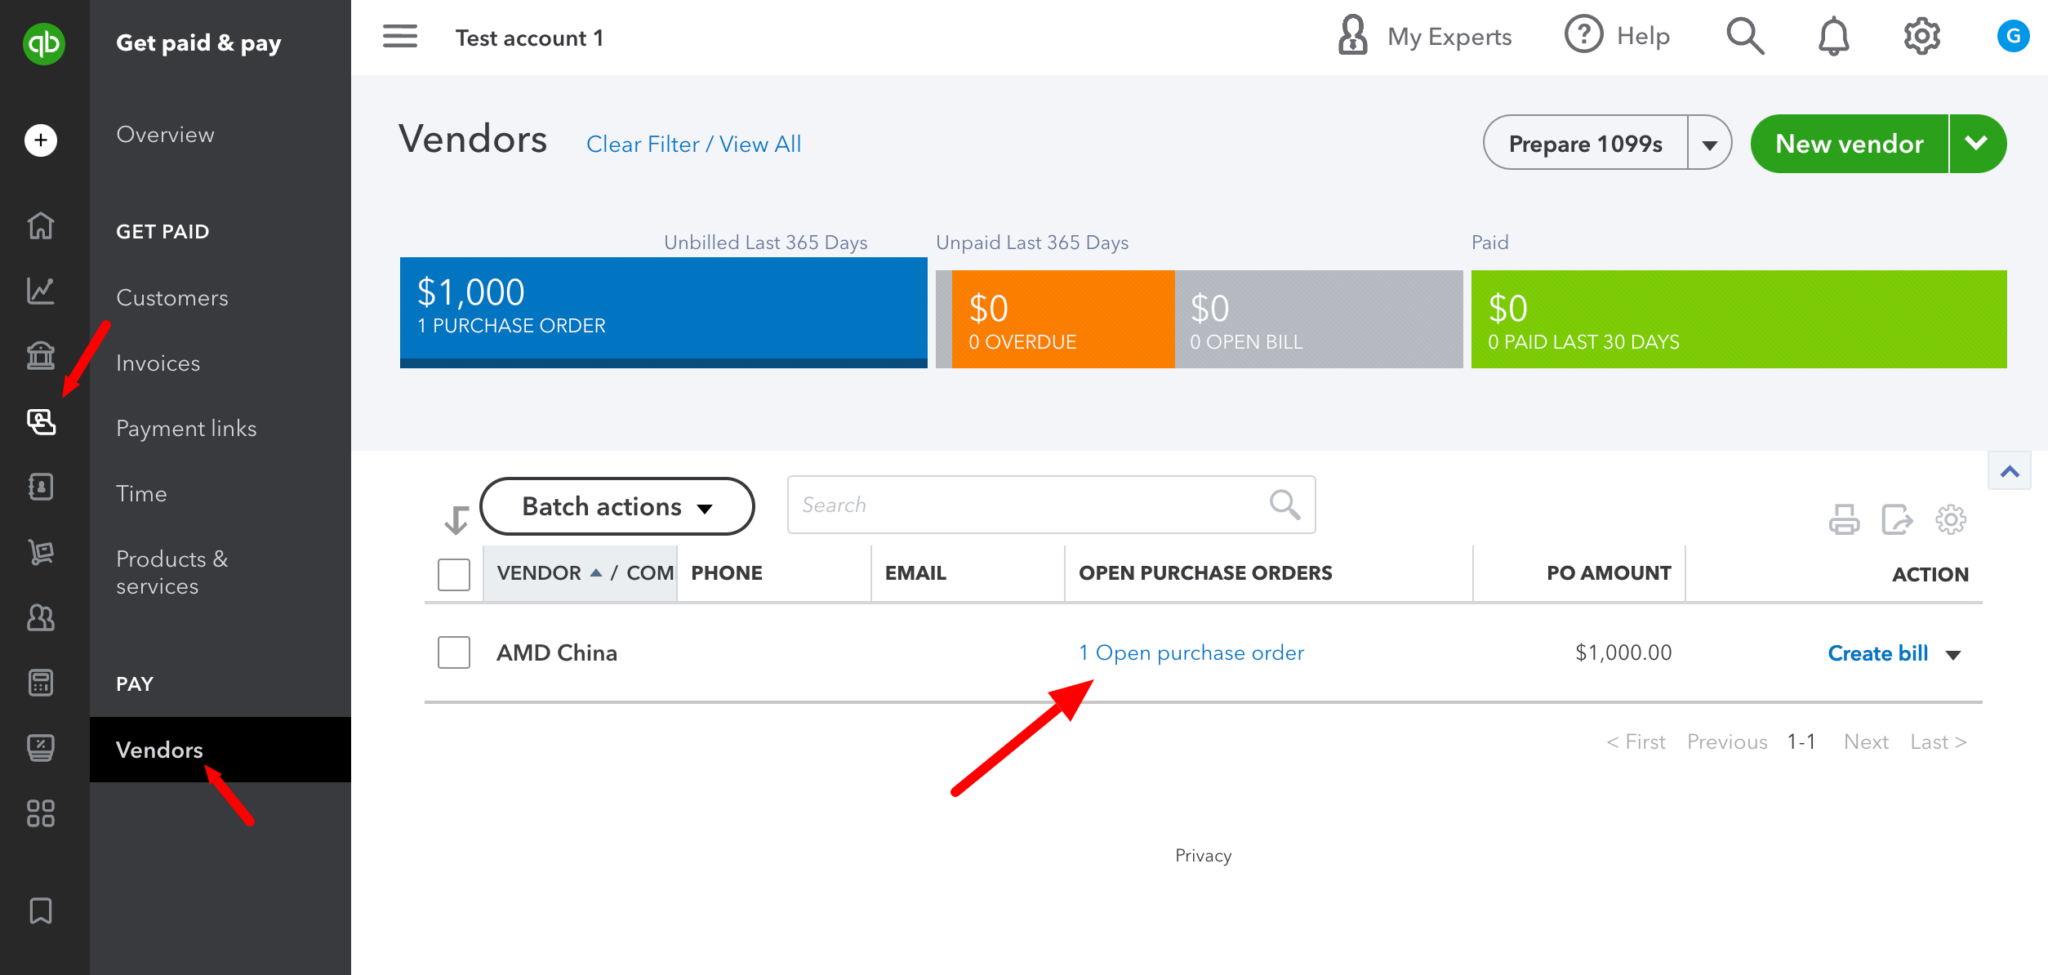Click the print list icon
Image resolution: width=2048 pixels, height=975 pixels.
point(1844,520)
